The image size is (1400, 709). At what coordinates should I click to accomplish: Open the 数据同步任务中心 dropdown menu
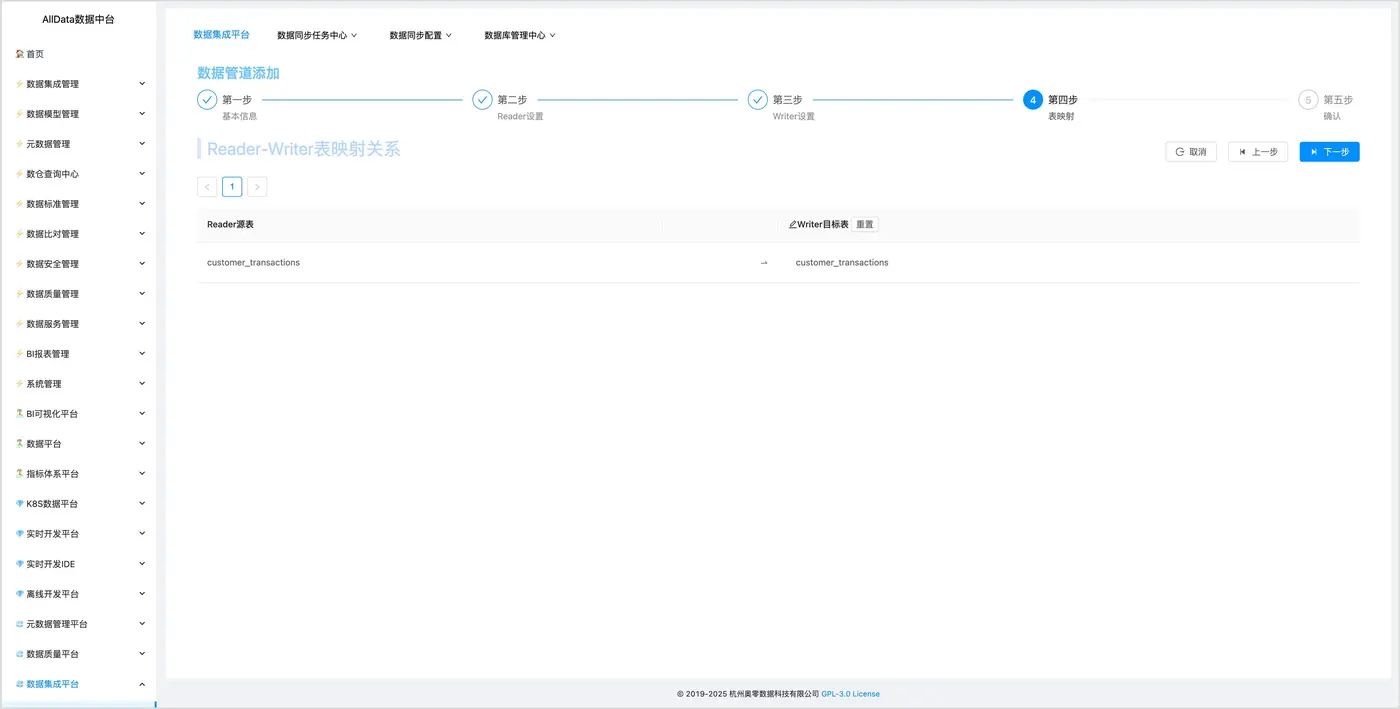(x=317, y=35)
